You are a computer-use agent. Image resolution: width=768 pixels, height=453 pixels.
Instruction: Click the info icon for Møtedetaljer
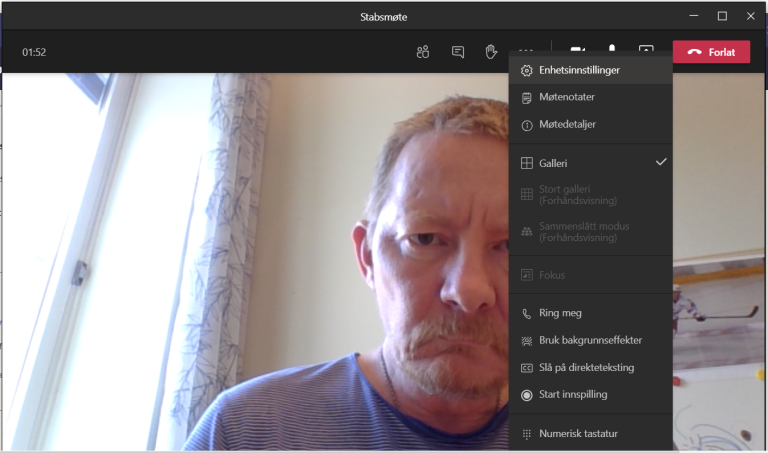[527, 125]
